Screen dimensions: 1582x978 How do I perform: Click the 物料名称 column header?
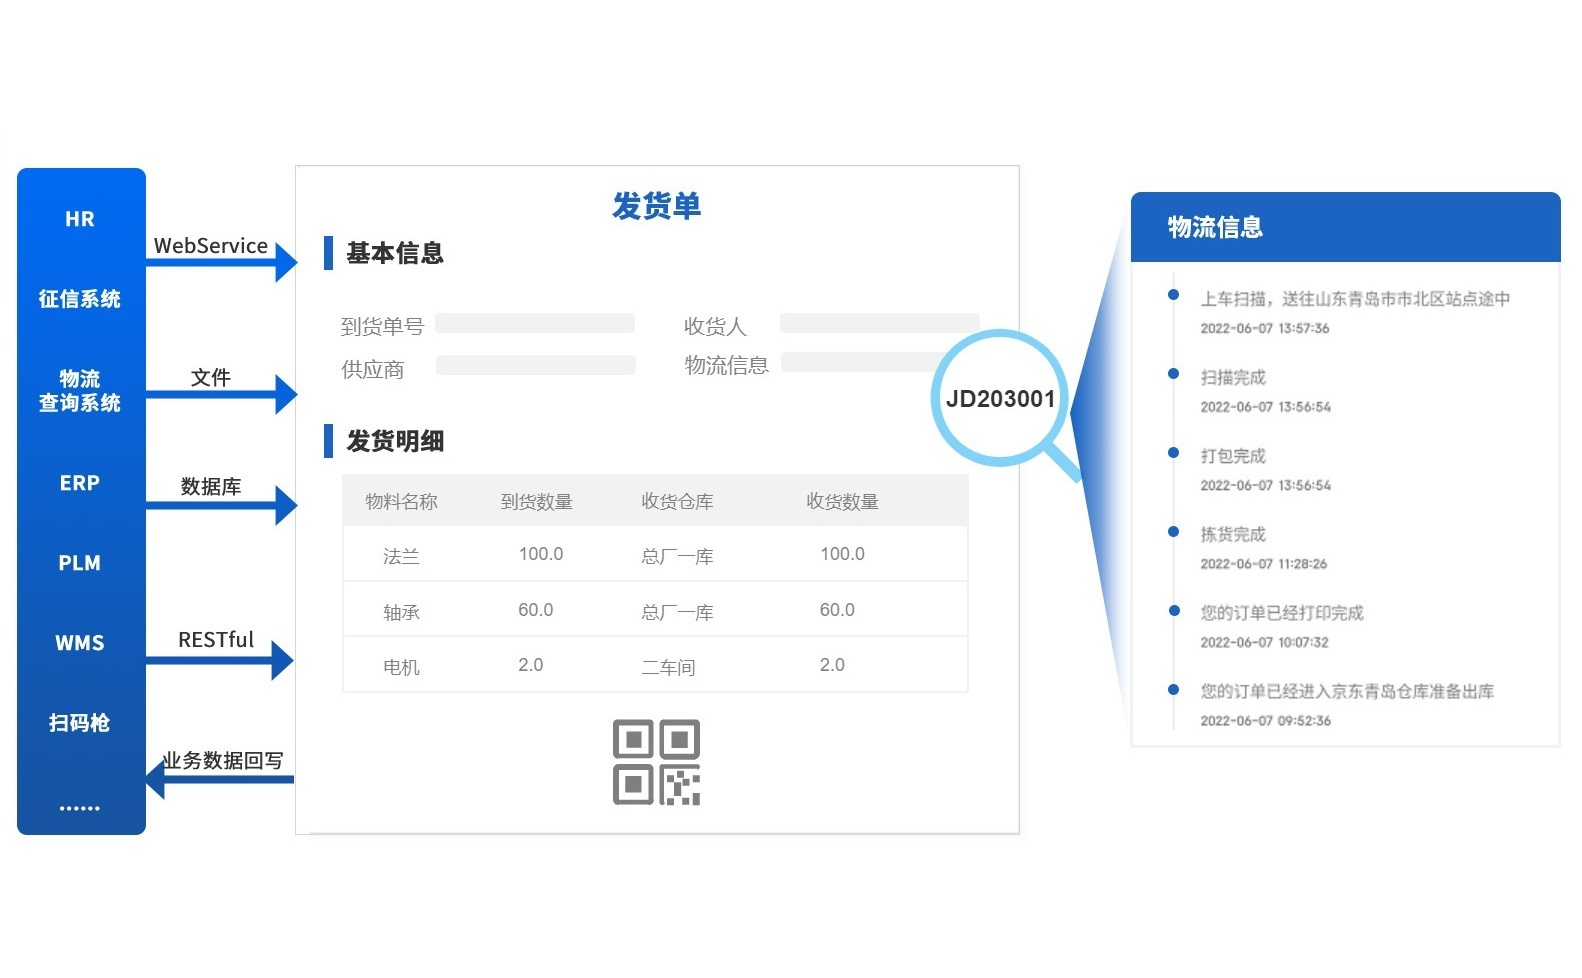click(x=401, y=501)
